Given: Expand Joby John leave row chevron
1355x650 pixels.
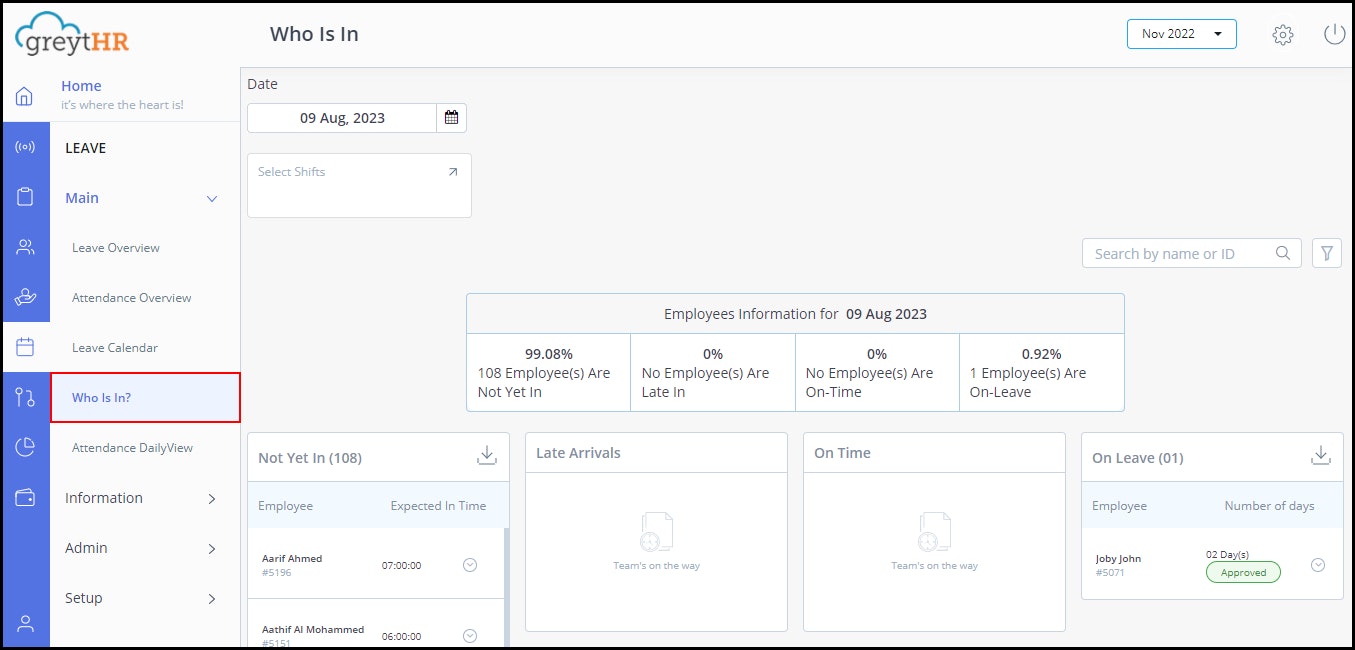Looking at the screenshot, I should (1318, 565).
